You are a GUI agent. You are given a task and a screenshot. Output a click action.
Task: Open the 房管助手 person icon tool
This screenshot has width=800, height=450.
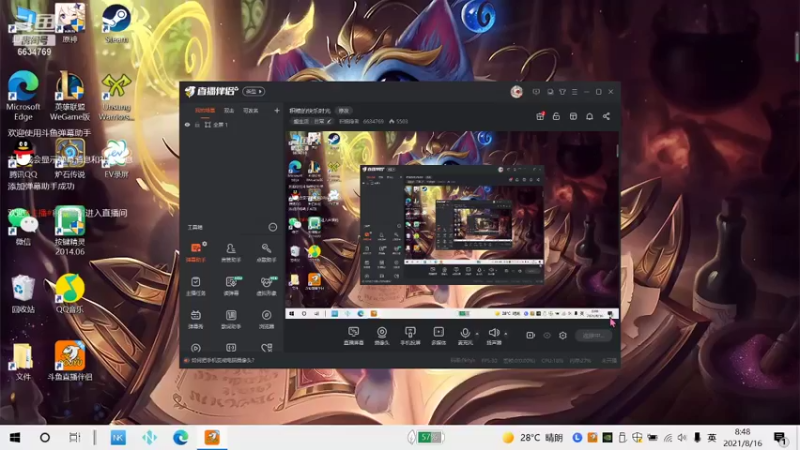pyautogui.click(x=231, y=252)
